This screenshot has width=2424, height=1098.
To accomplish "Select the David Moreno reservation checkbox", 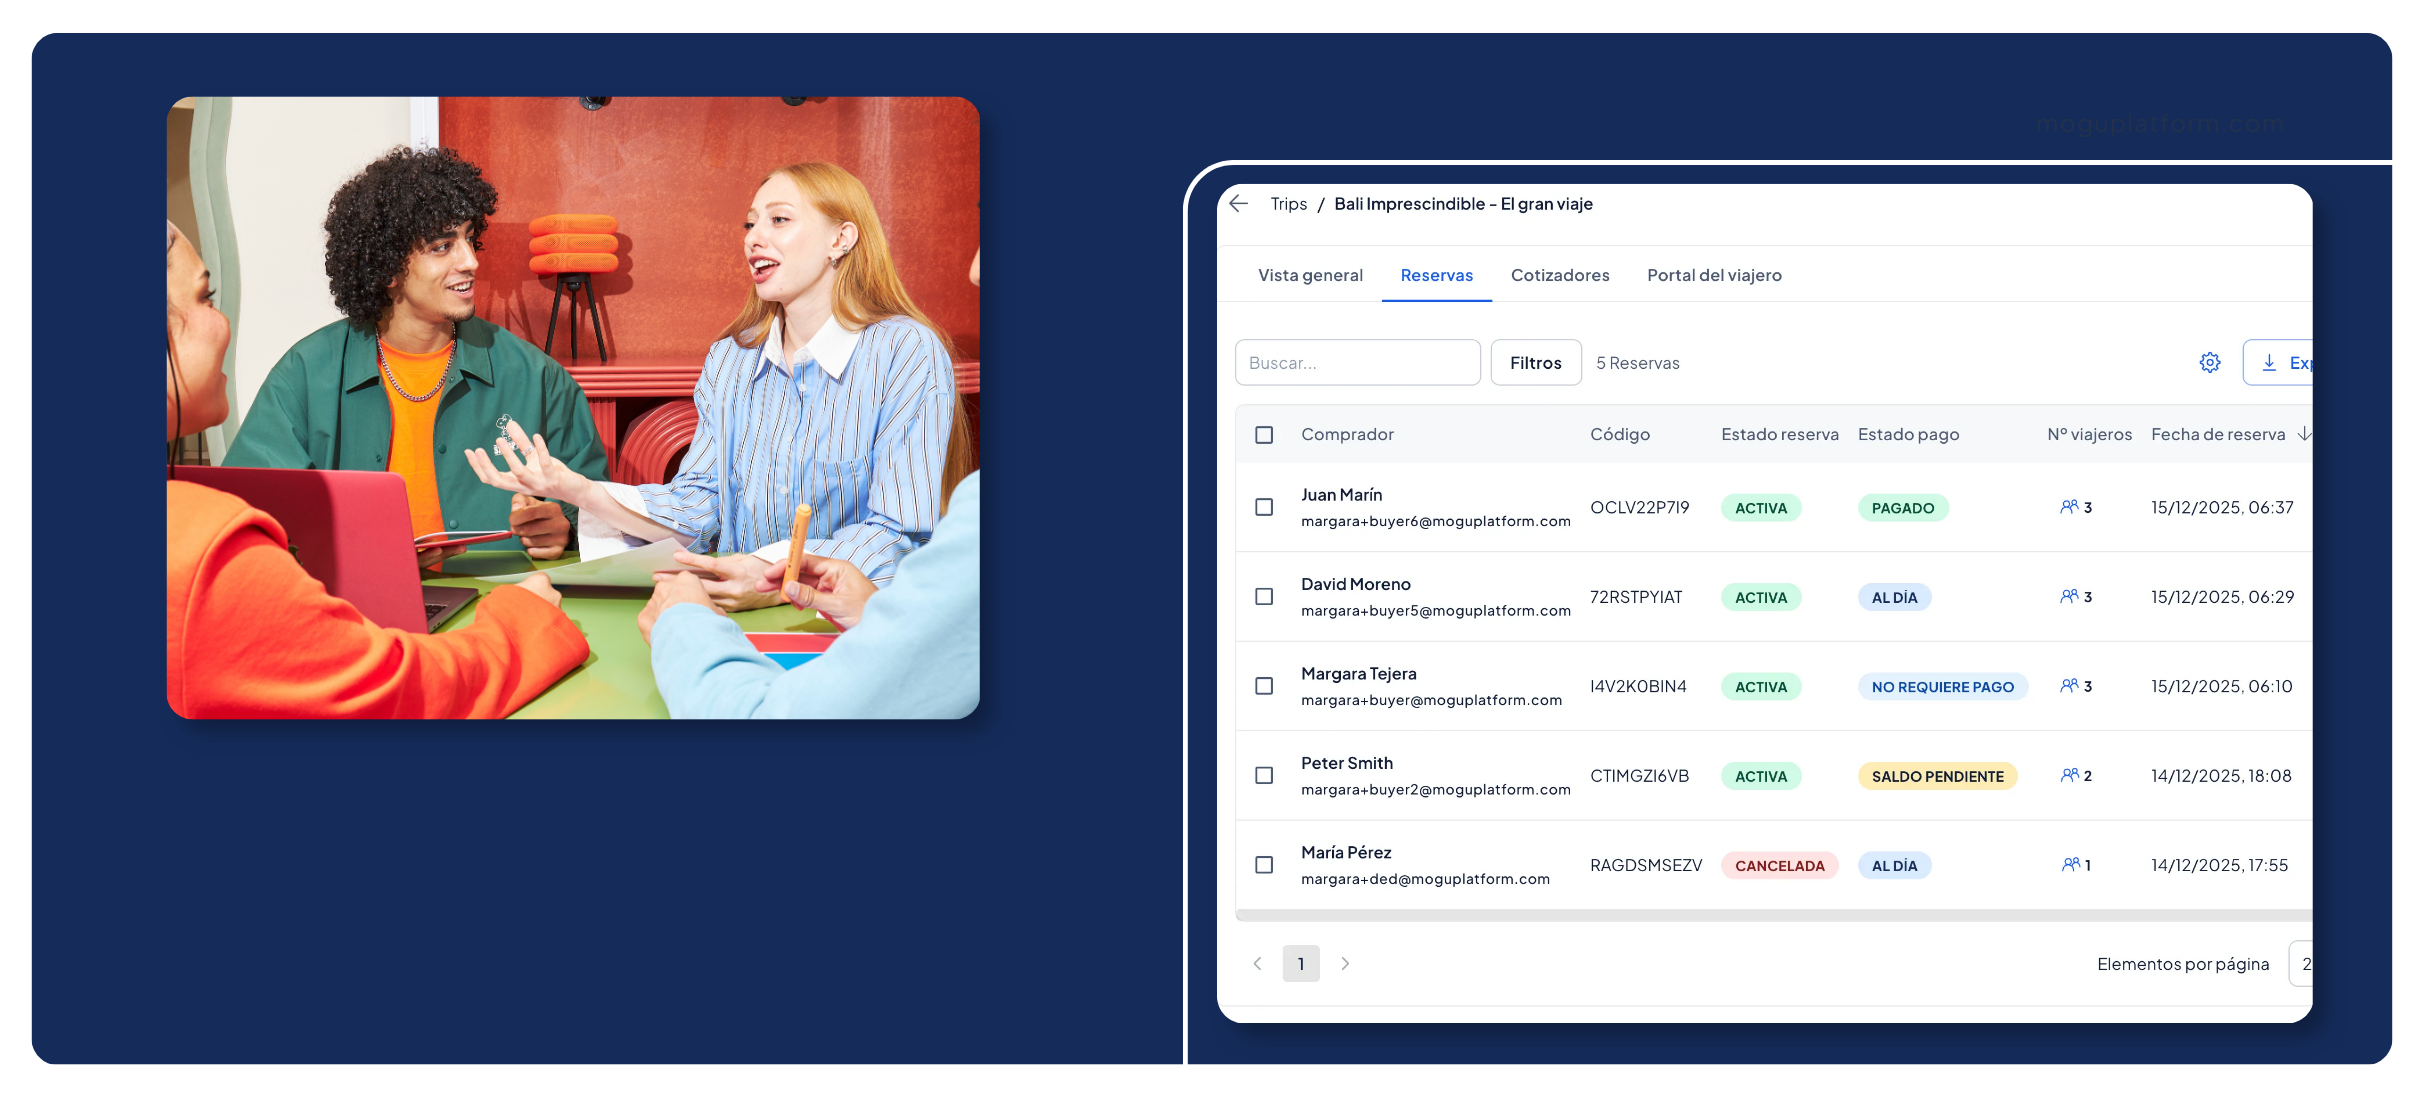I will (x=1264, y=596).
